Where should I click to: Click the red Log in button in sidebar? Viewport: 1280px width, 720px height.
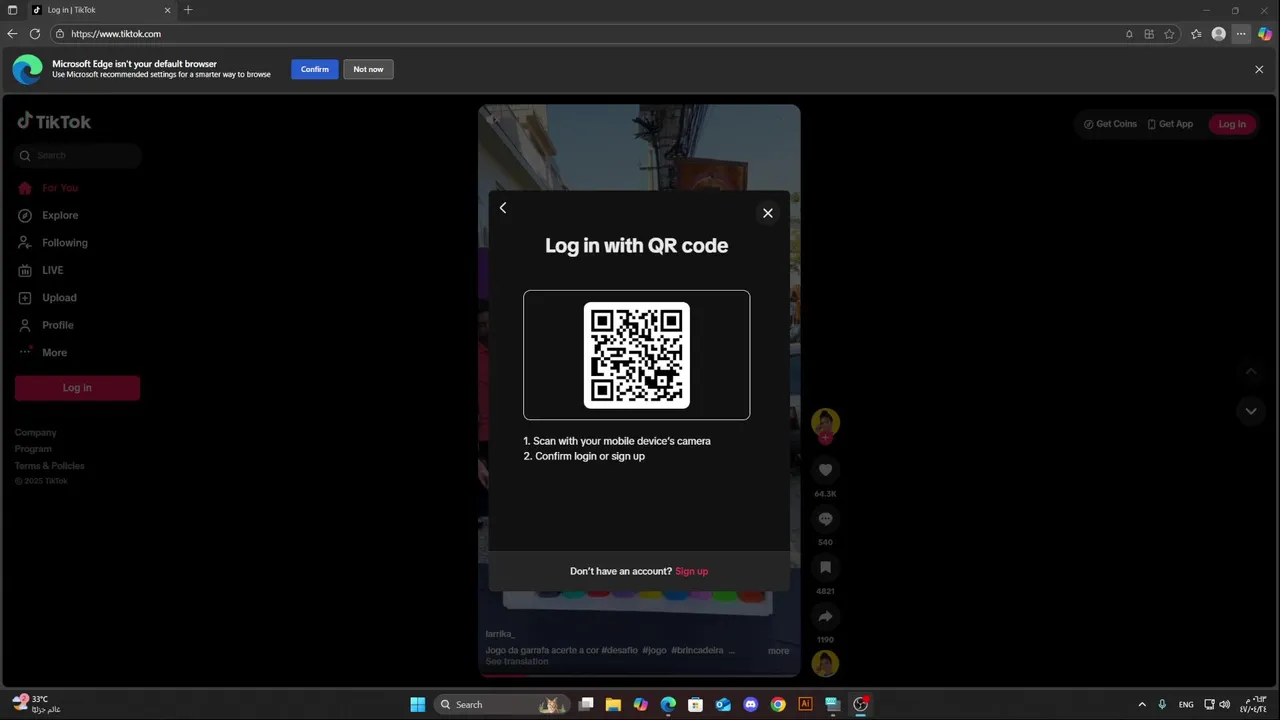click(x=77, y=388)
